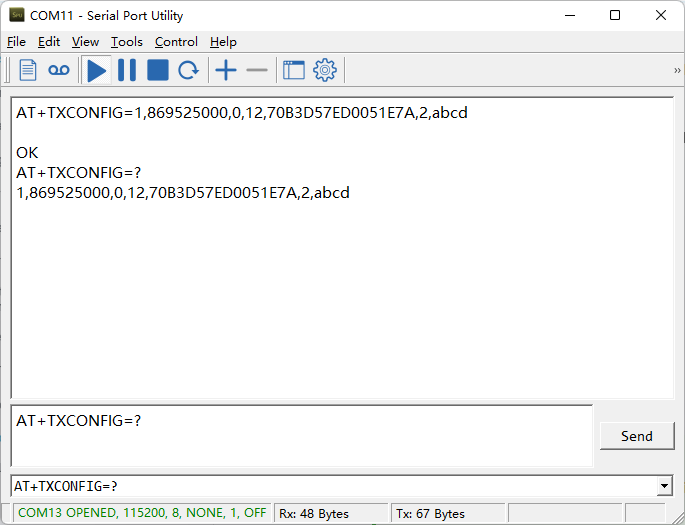Click the COM13 OPENED status bar entry
The height and width of the screenshot is (525, 685).
pyautogui.click(x=142, y=513)
